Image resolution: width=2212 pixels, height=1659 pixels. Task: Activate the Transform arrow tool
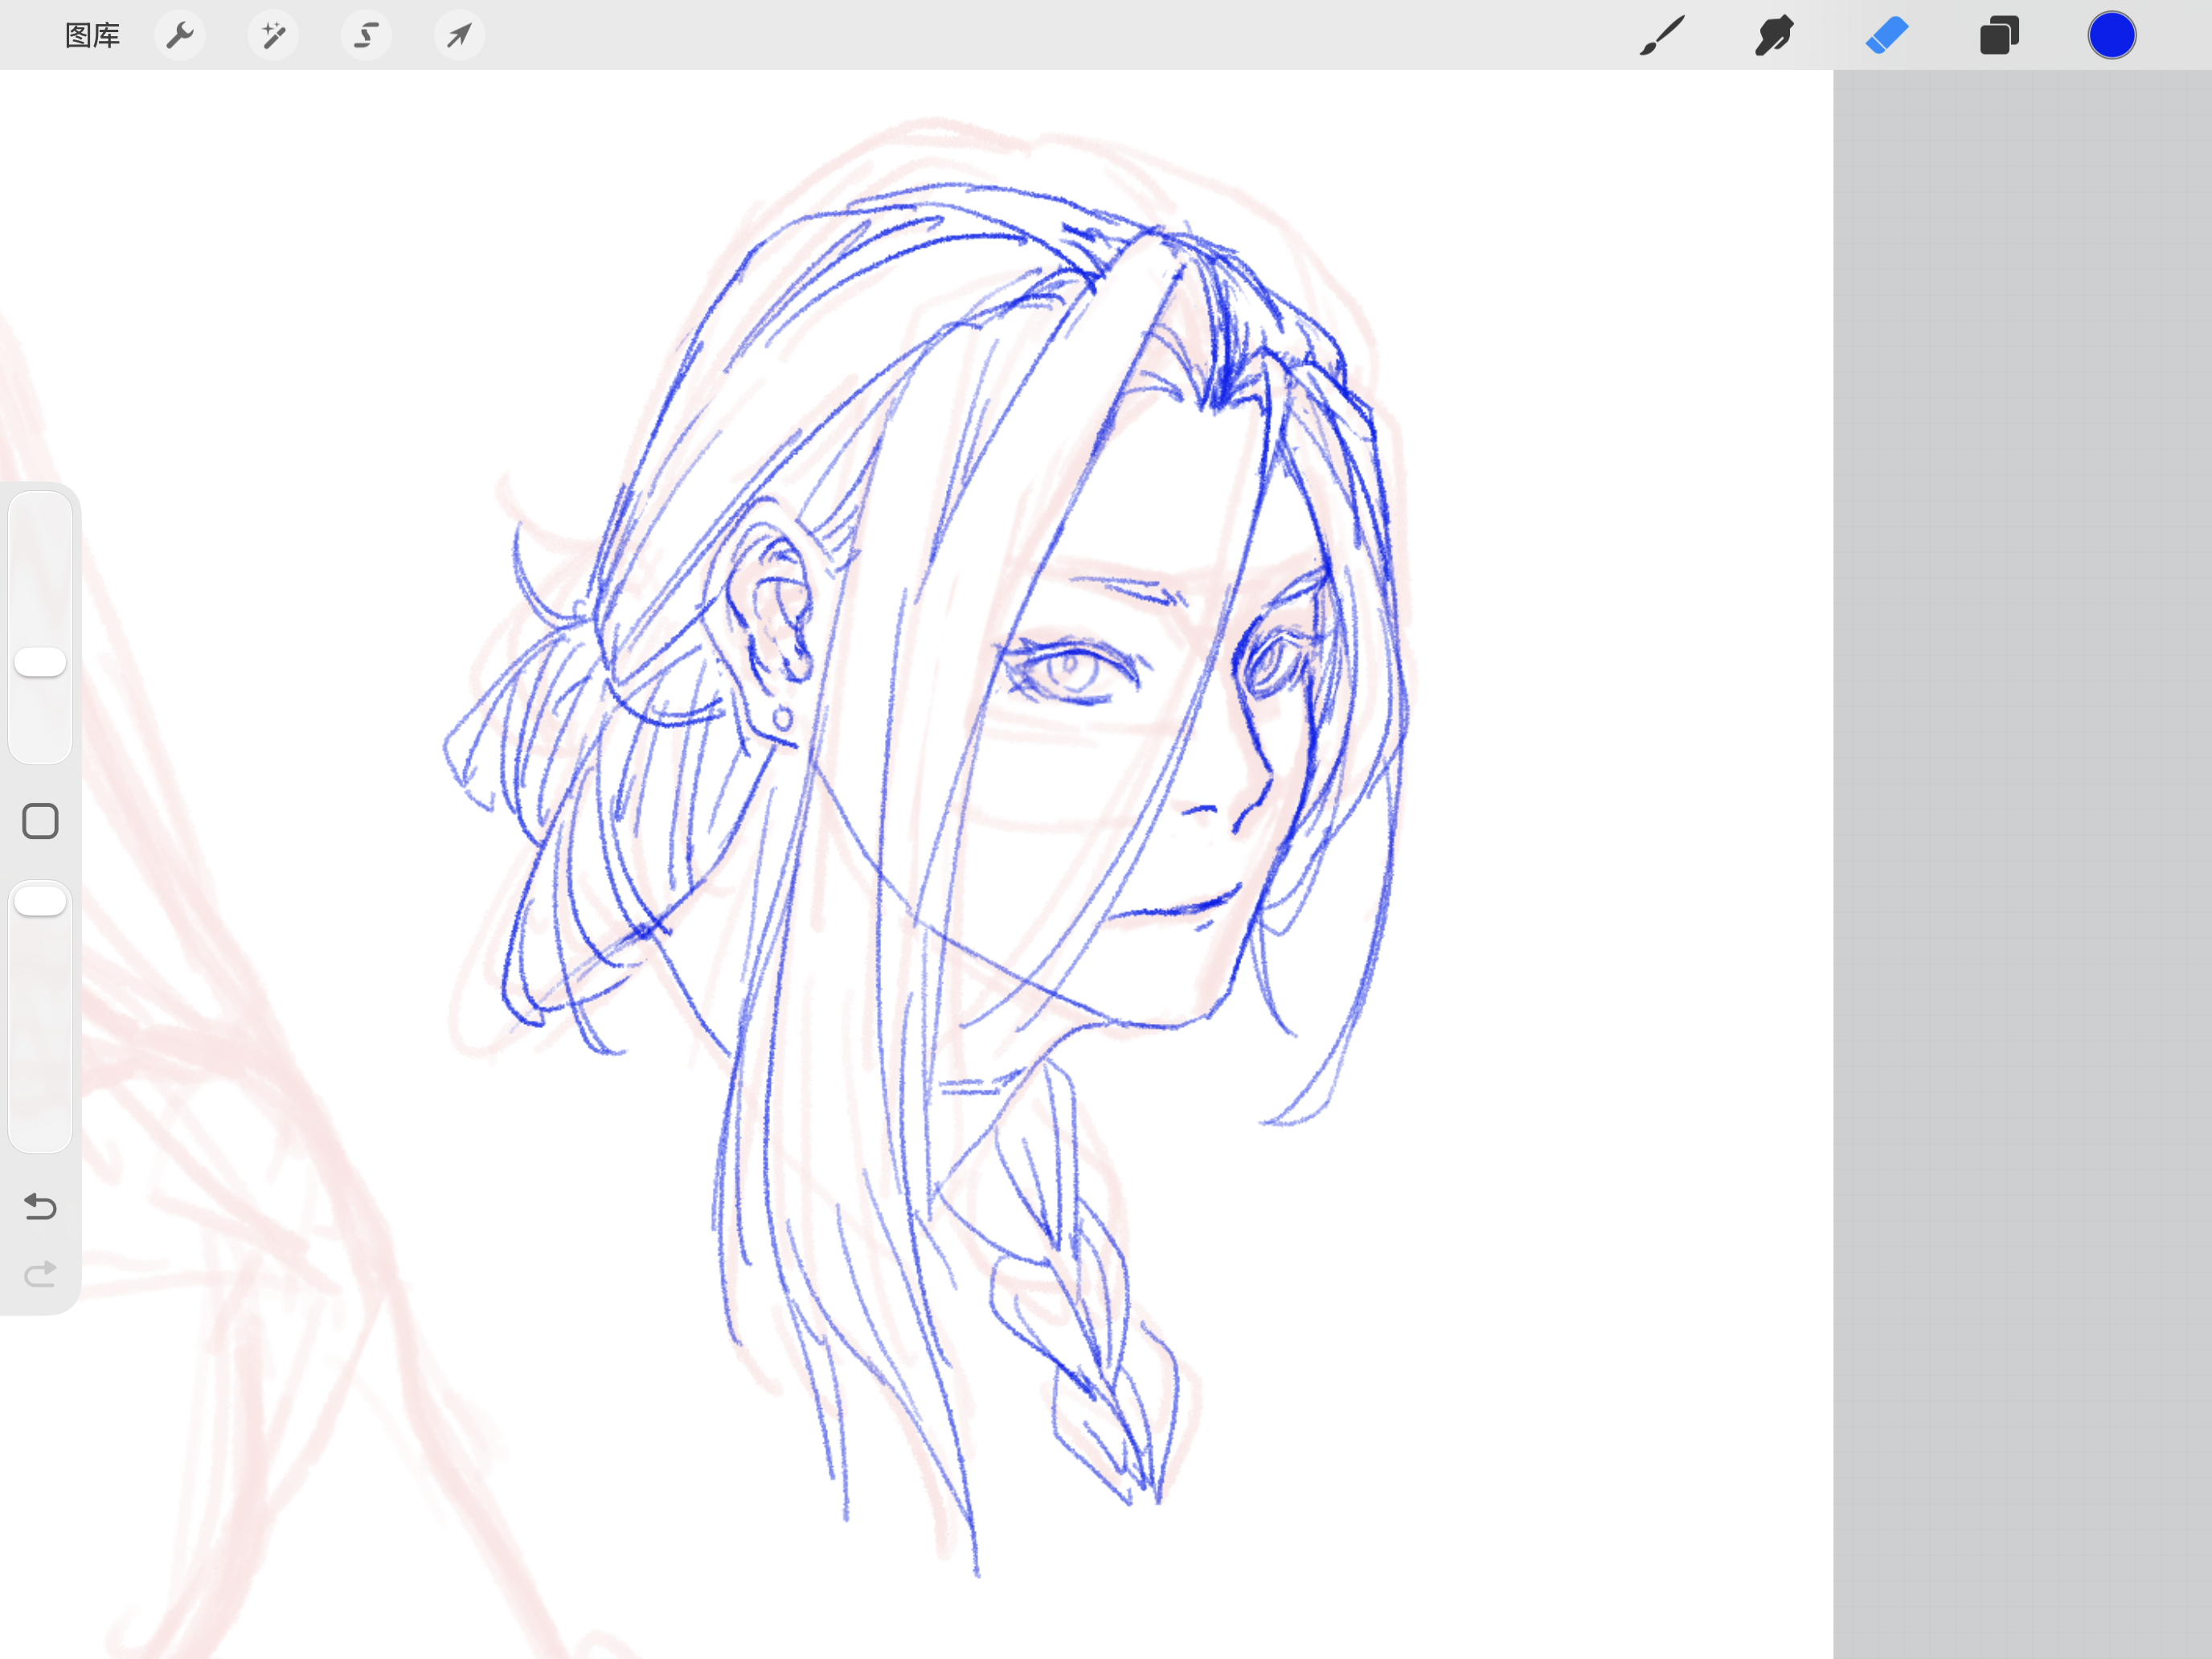tap(459, 36)
